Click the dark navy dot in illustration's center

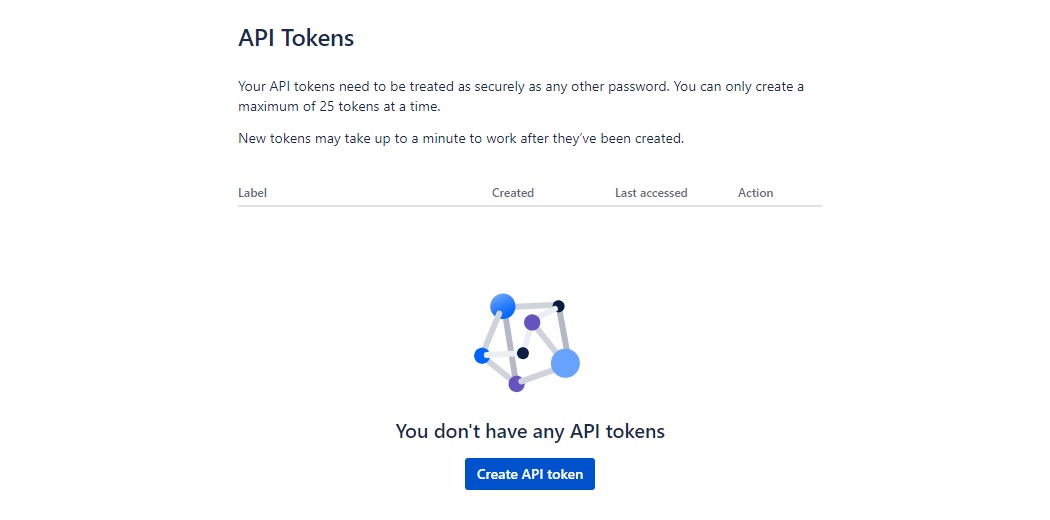tap(522, 353)
